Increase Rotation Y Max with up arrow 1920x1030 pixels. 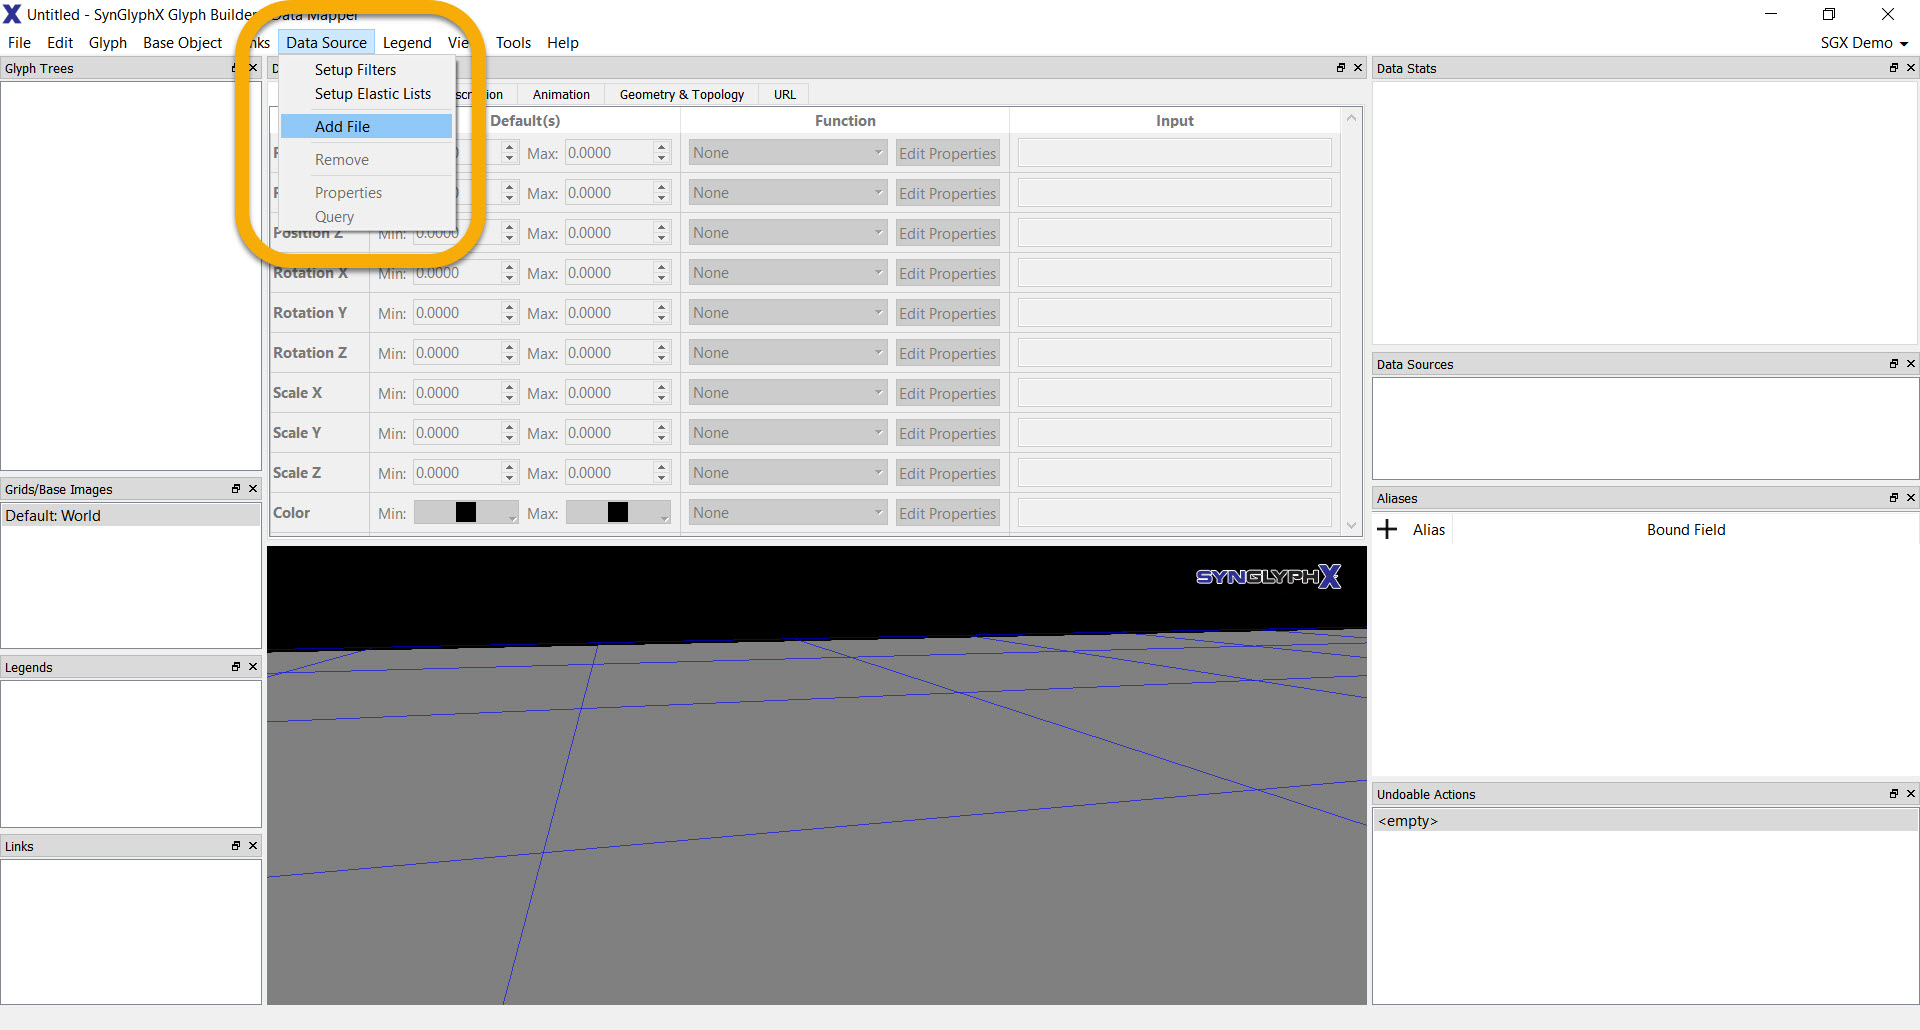[x=661, y=307]
